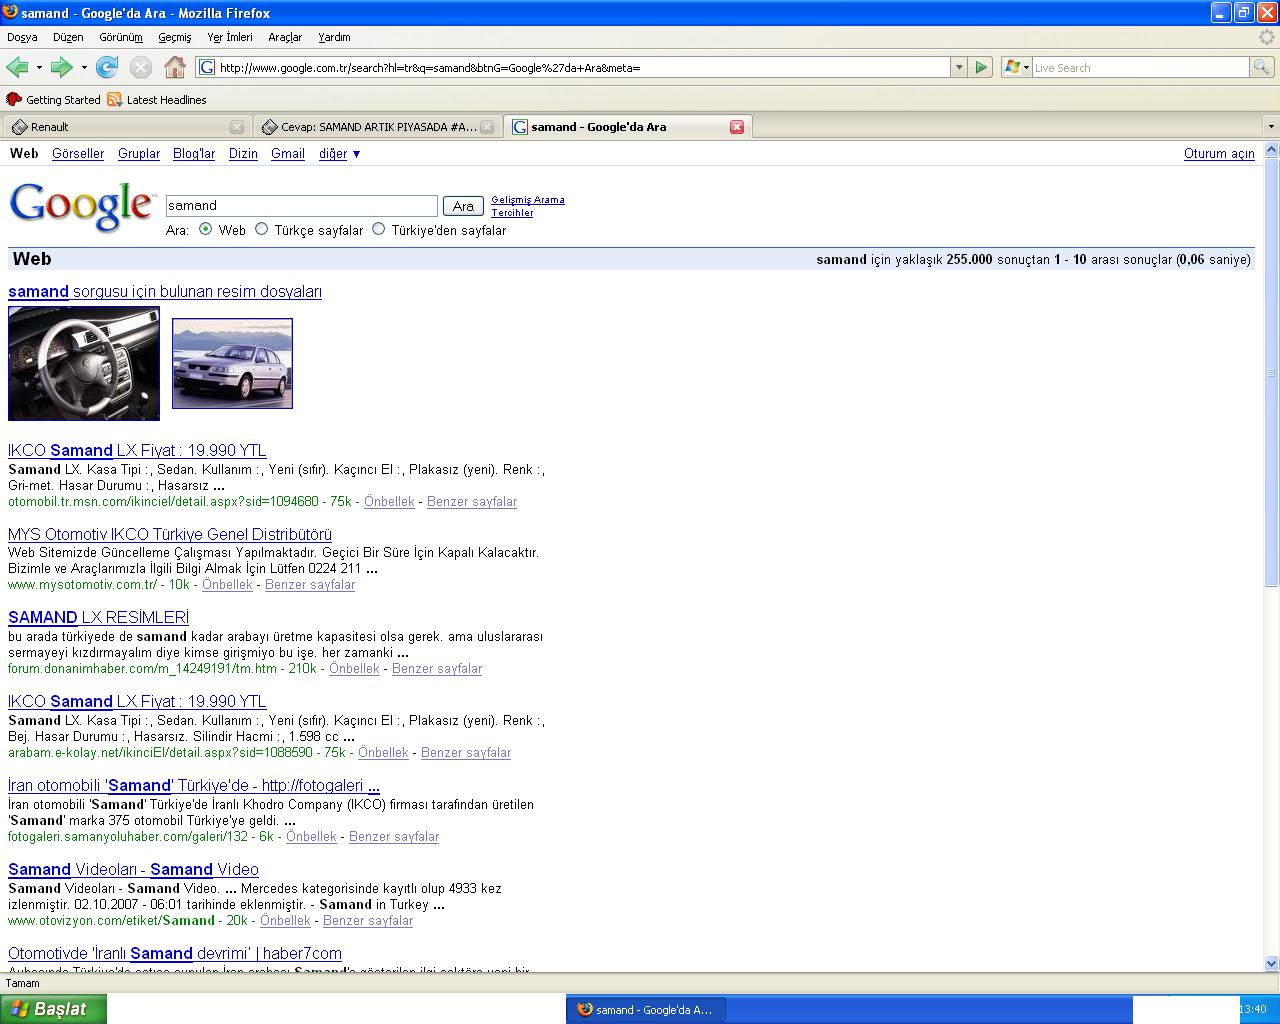Open the Yer İmleri menu
This screenshot has width=1280, height=1024.
click(x=230, y=37)
